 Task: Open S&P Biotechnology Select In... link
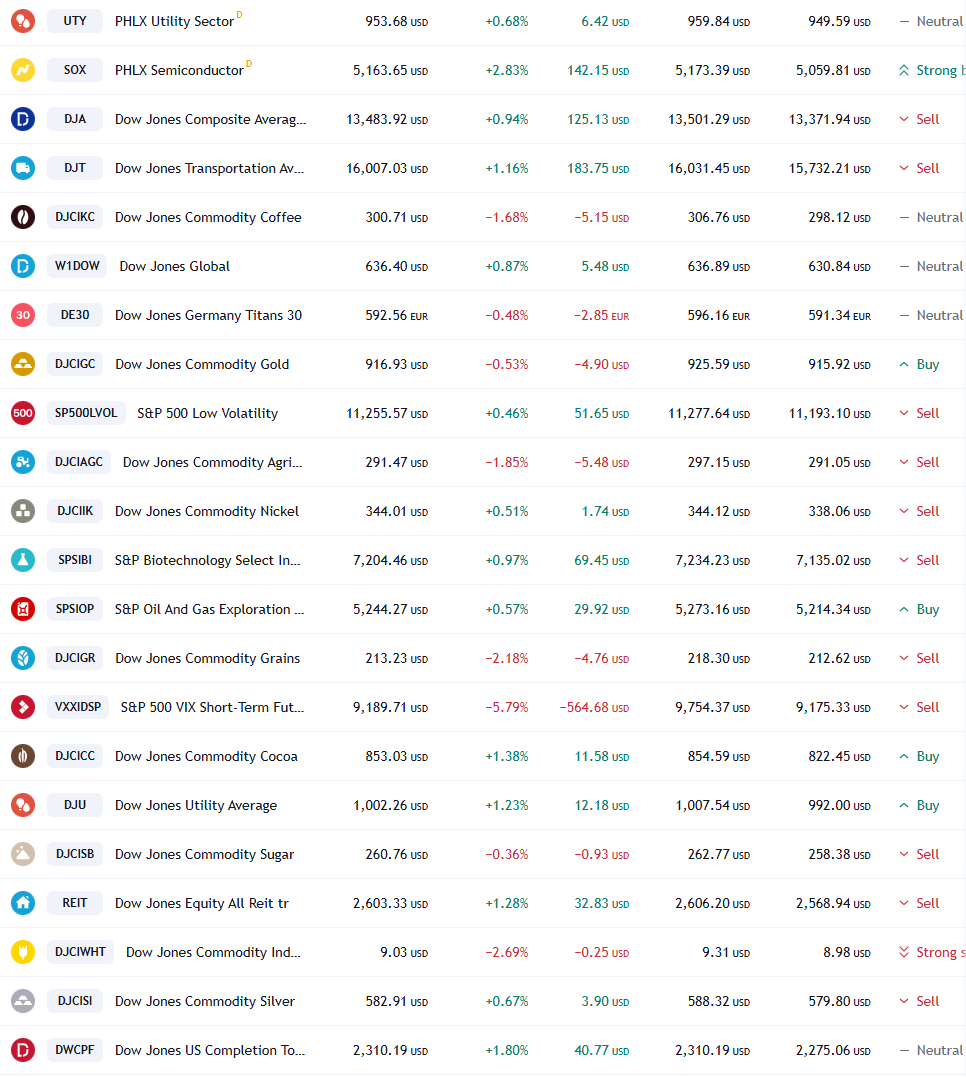[207, 560]
